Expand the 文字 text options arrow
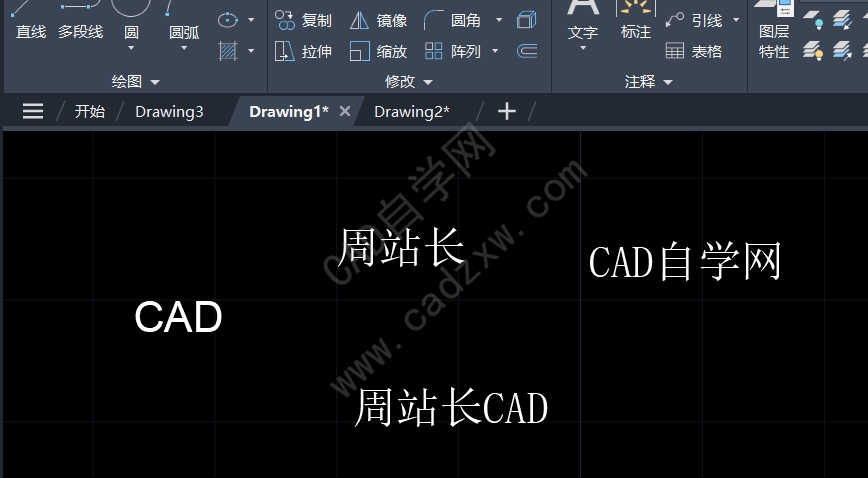Viewport: 868px width, 478px height. coord(583,48)
